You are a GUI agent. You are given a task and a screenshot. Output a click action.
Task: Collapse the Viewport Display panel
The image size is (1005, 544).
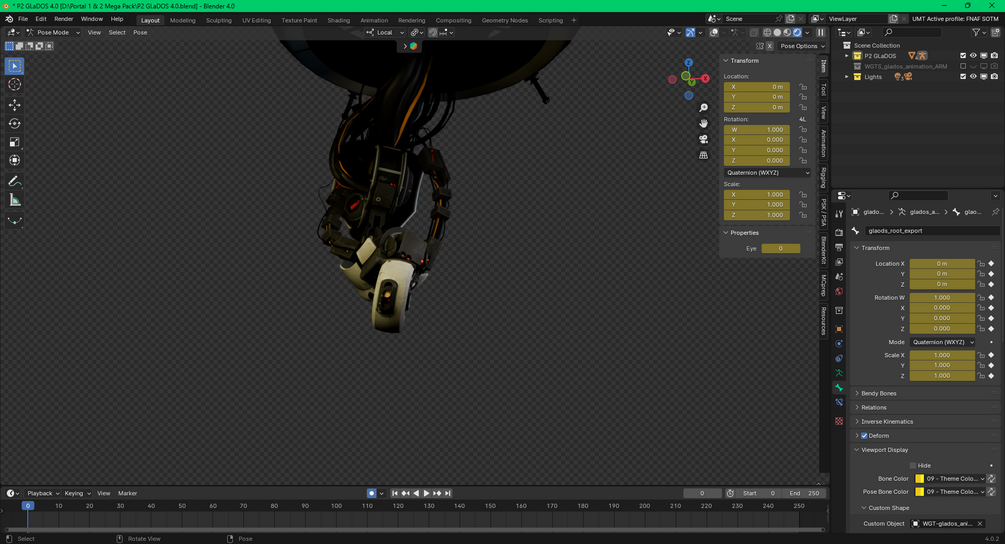[x=885, y=450]
